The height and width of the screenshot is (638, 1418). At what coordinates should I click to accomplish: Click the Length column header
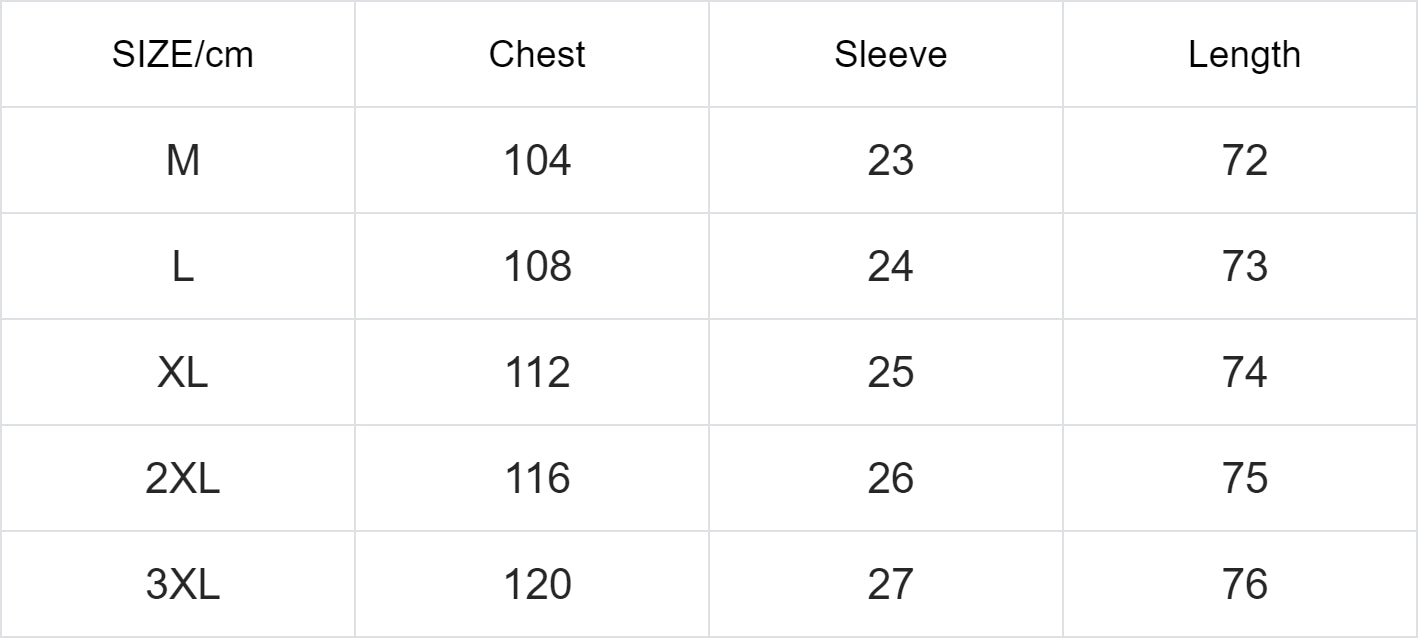click(1244, 54)
